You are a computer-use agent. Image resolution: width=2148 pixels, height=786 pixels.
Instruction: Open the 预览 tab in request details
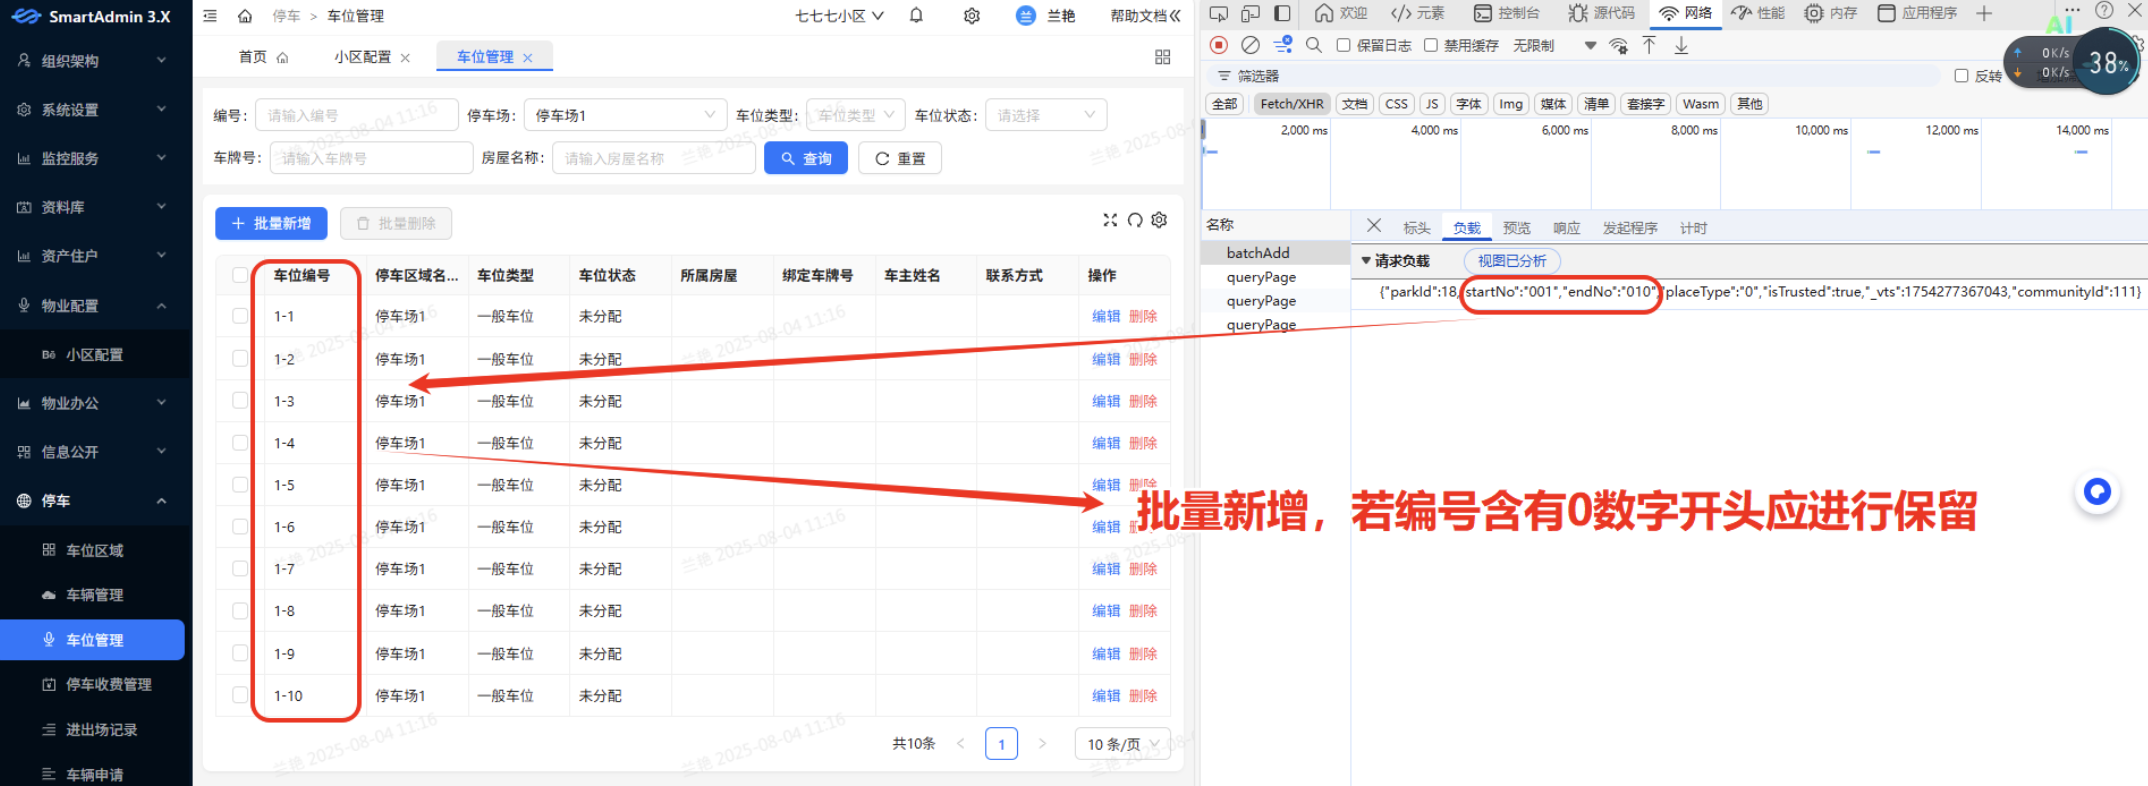(1516, 228)
